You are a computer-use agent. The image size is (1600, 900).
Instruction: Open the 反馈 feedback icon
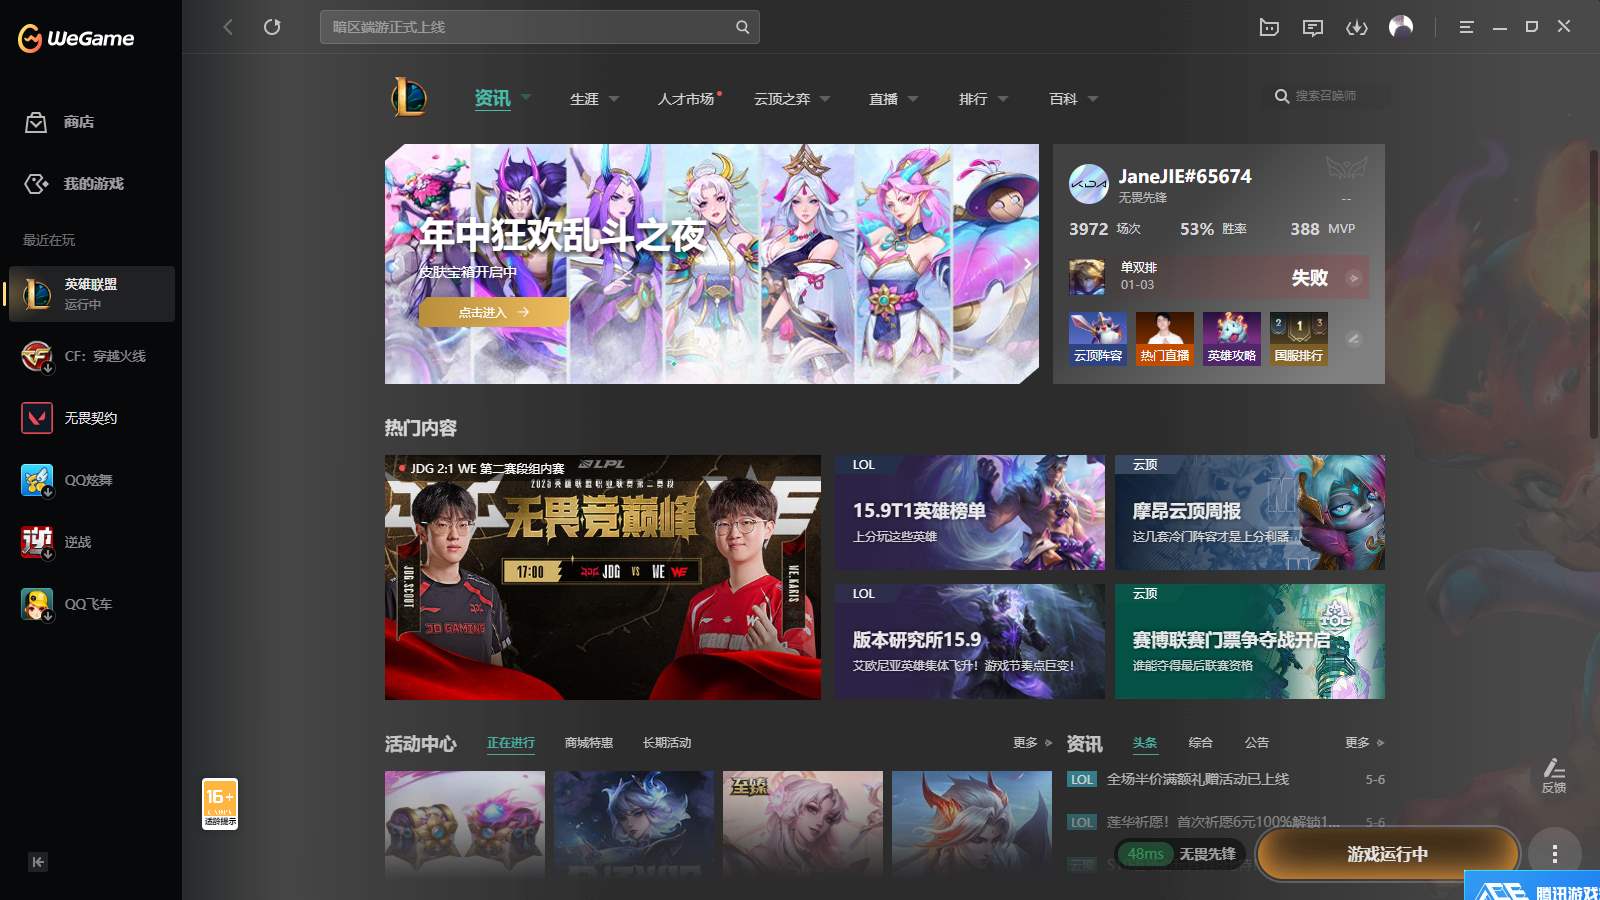point(1554,775)
